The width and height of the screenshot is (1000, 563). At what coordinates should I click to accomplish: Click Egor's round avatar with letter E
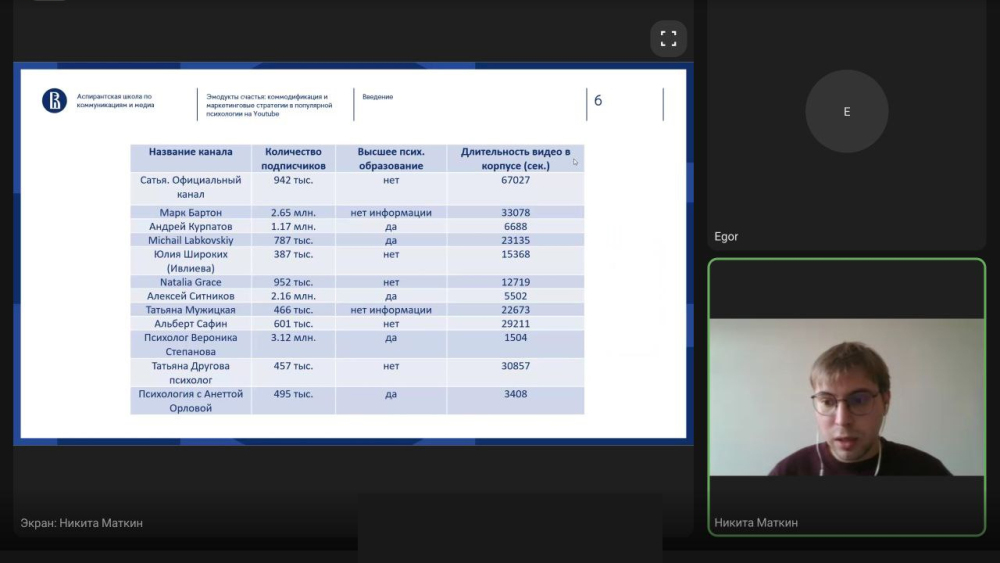pos(846,111)
